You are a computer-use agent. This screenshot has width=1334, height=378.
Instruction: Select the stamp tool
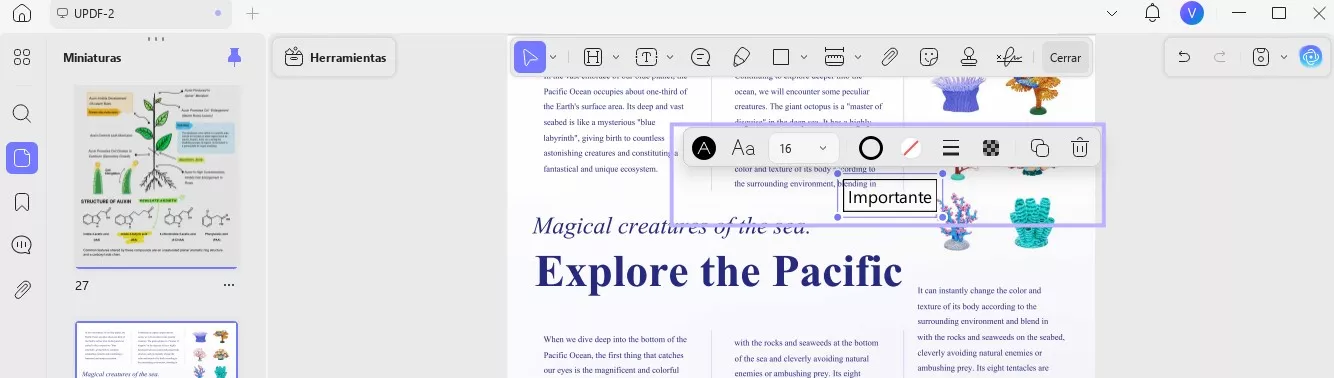pyautogui.click(x=968, y=57)
